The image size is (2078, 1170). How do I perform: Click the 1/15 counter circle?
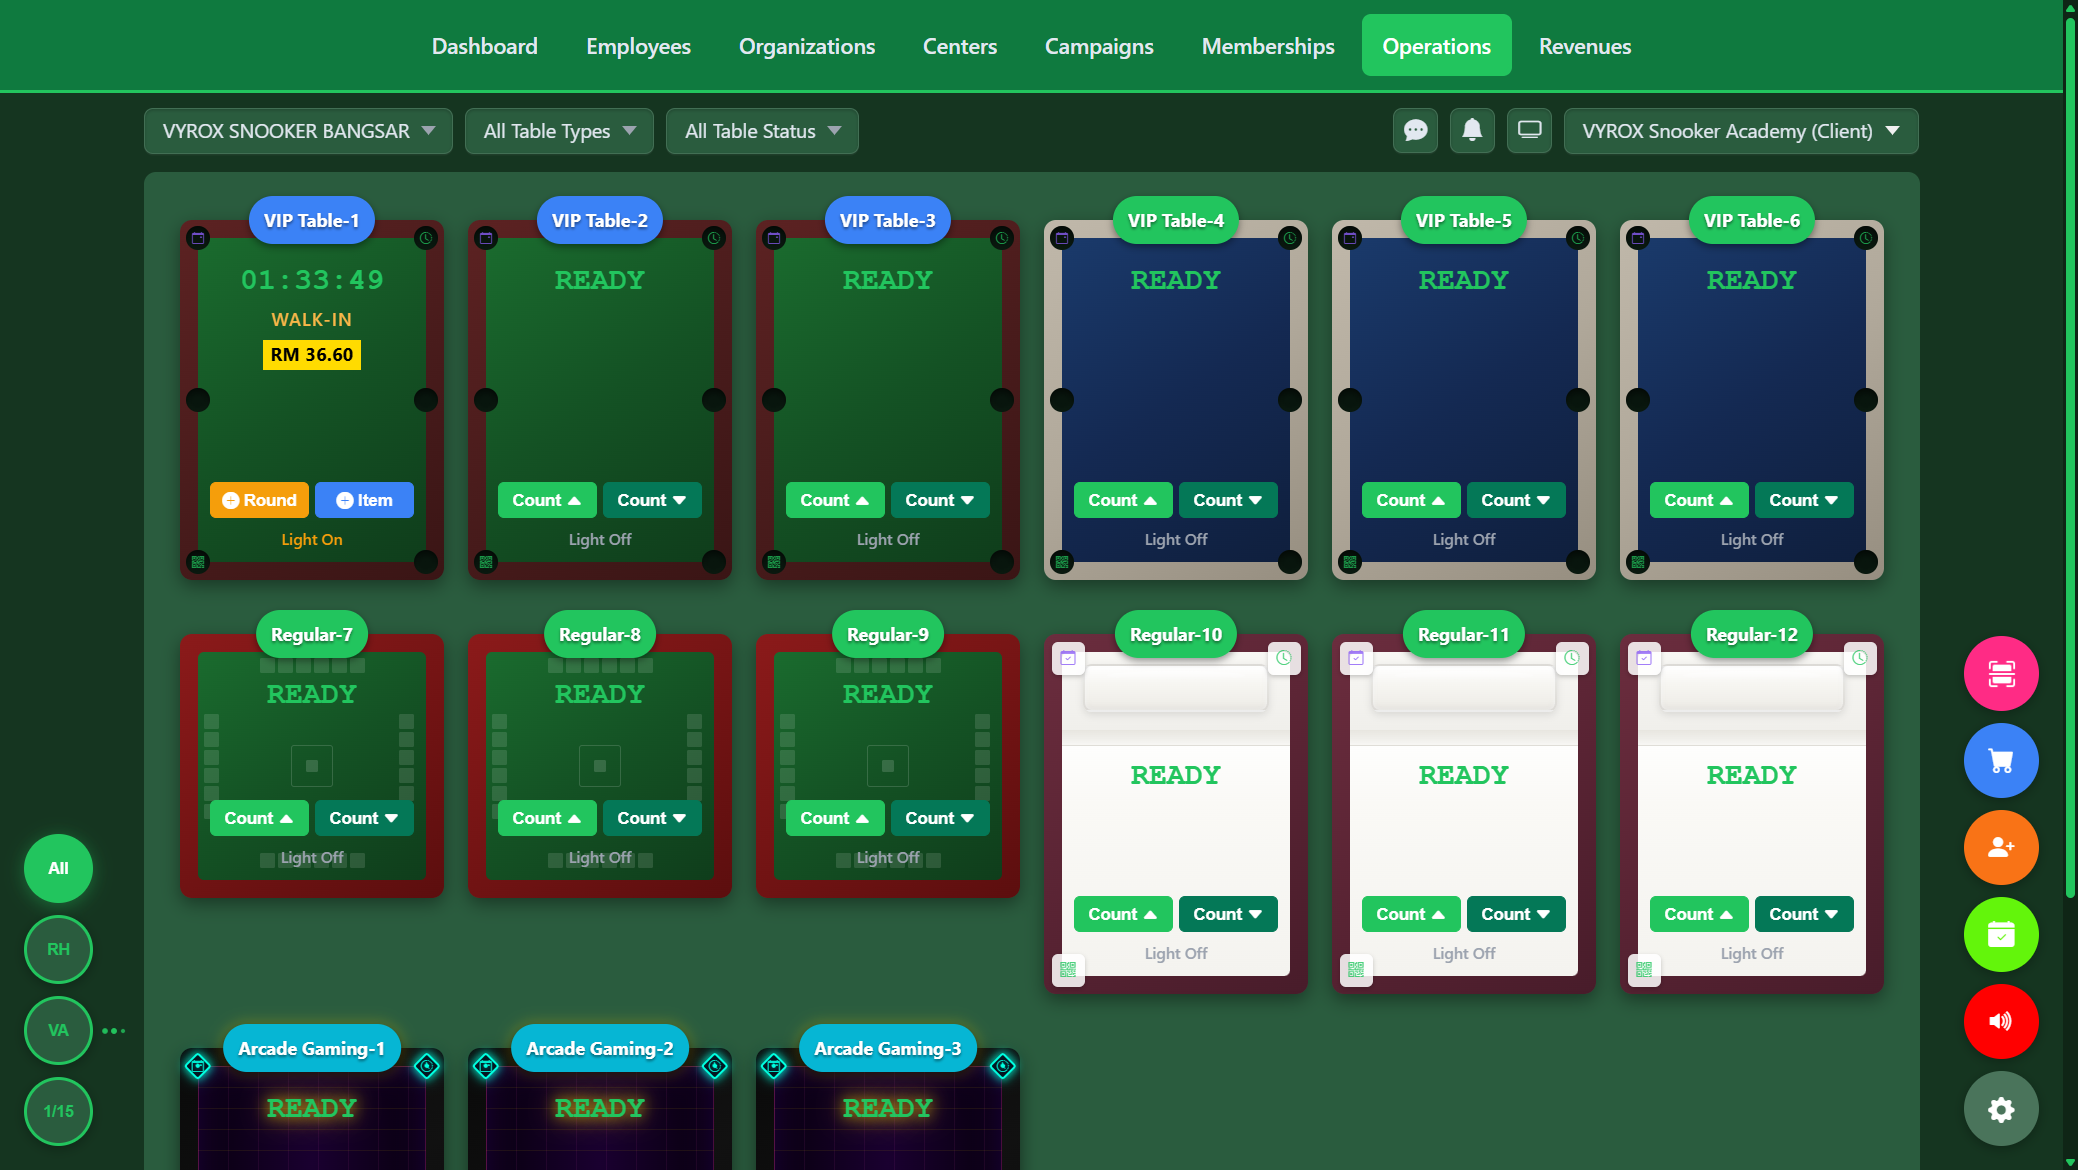coord(58,1111)
